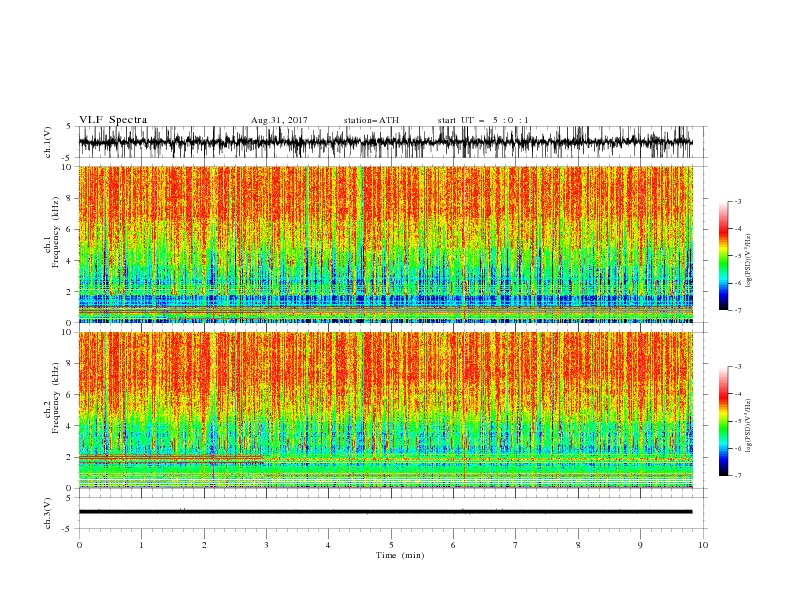
Task: Click the 'ch.3(V)' waveform axis label
Action: (x=48, y=513)
